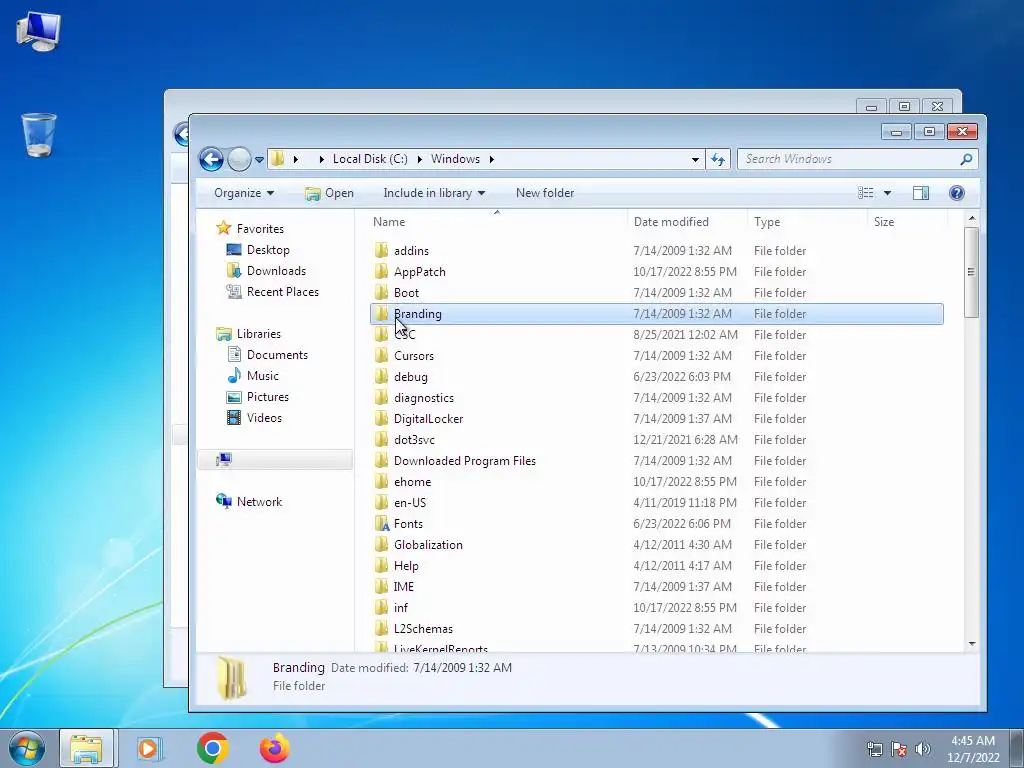Select the en-US folder
The image size is (1024, 768).
point(409,503)
